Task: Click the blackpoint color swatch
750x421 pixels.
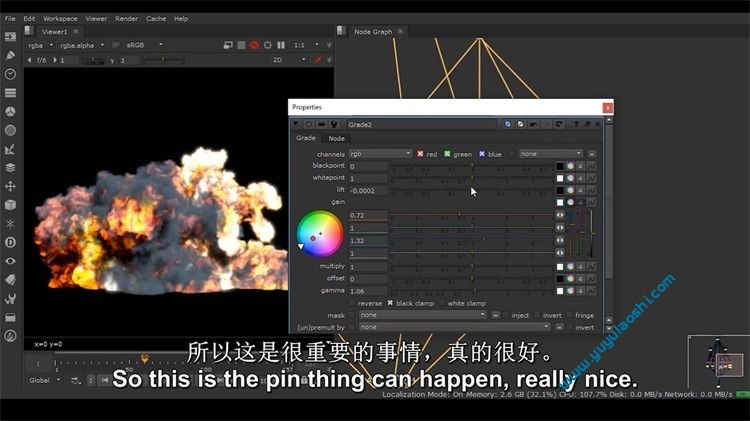Action: pyautogui.click(x=560, y=166)
